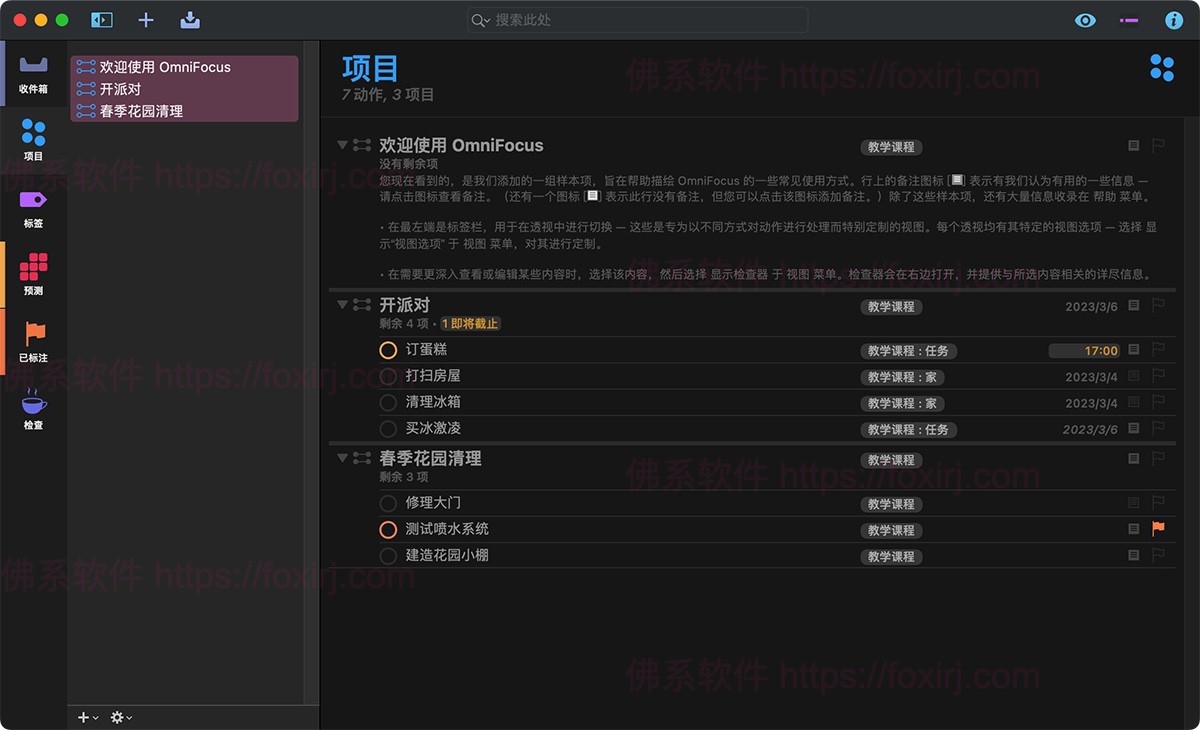Click the eye-shaped view options icon
The image size is (1200, 730).
click(x=1085, y=20)
